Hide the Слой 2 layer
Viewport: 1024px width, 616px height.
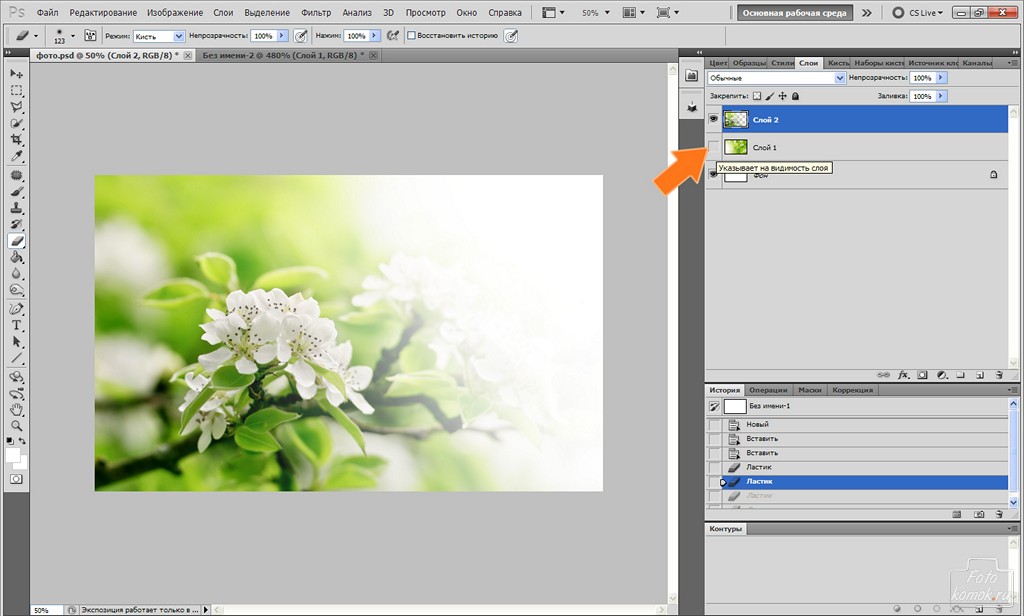[x=713, y=119]
